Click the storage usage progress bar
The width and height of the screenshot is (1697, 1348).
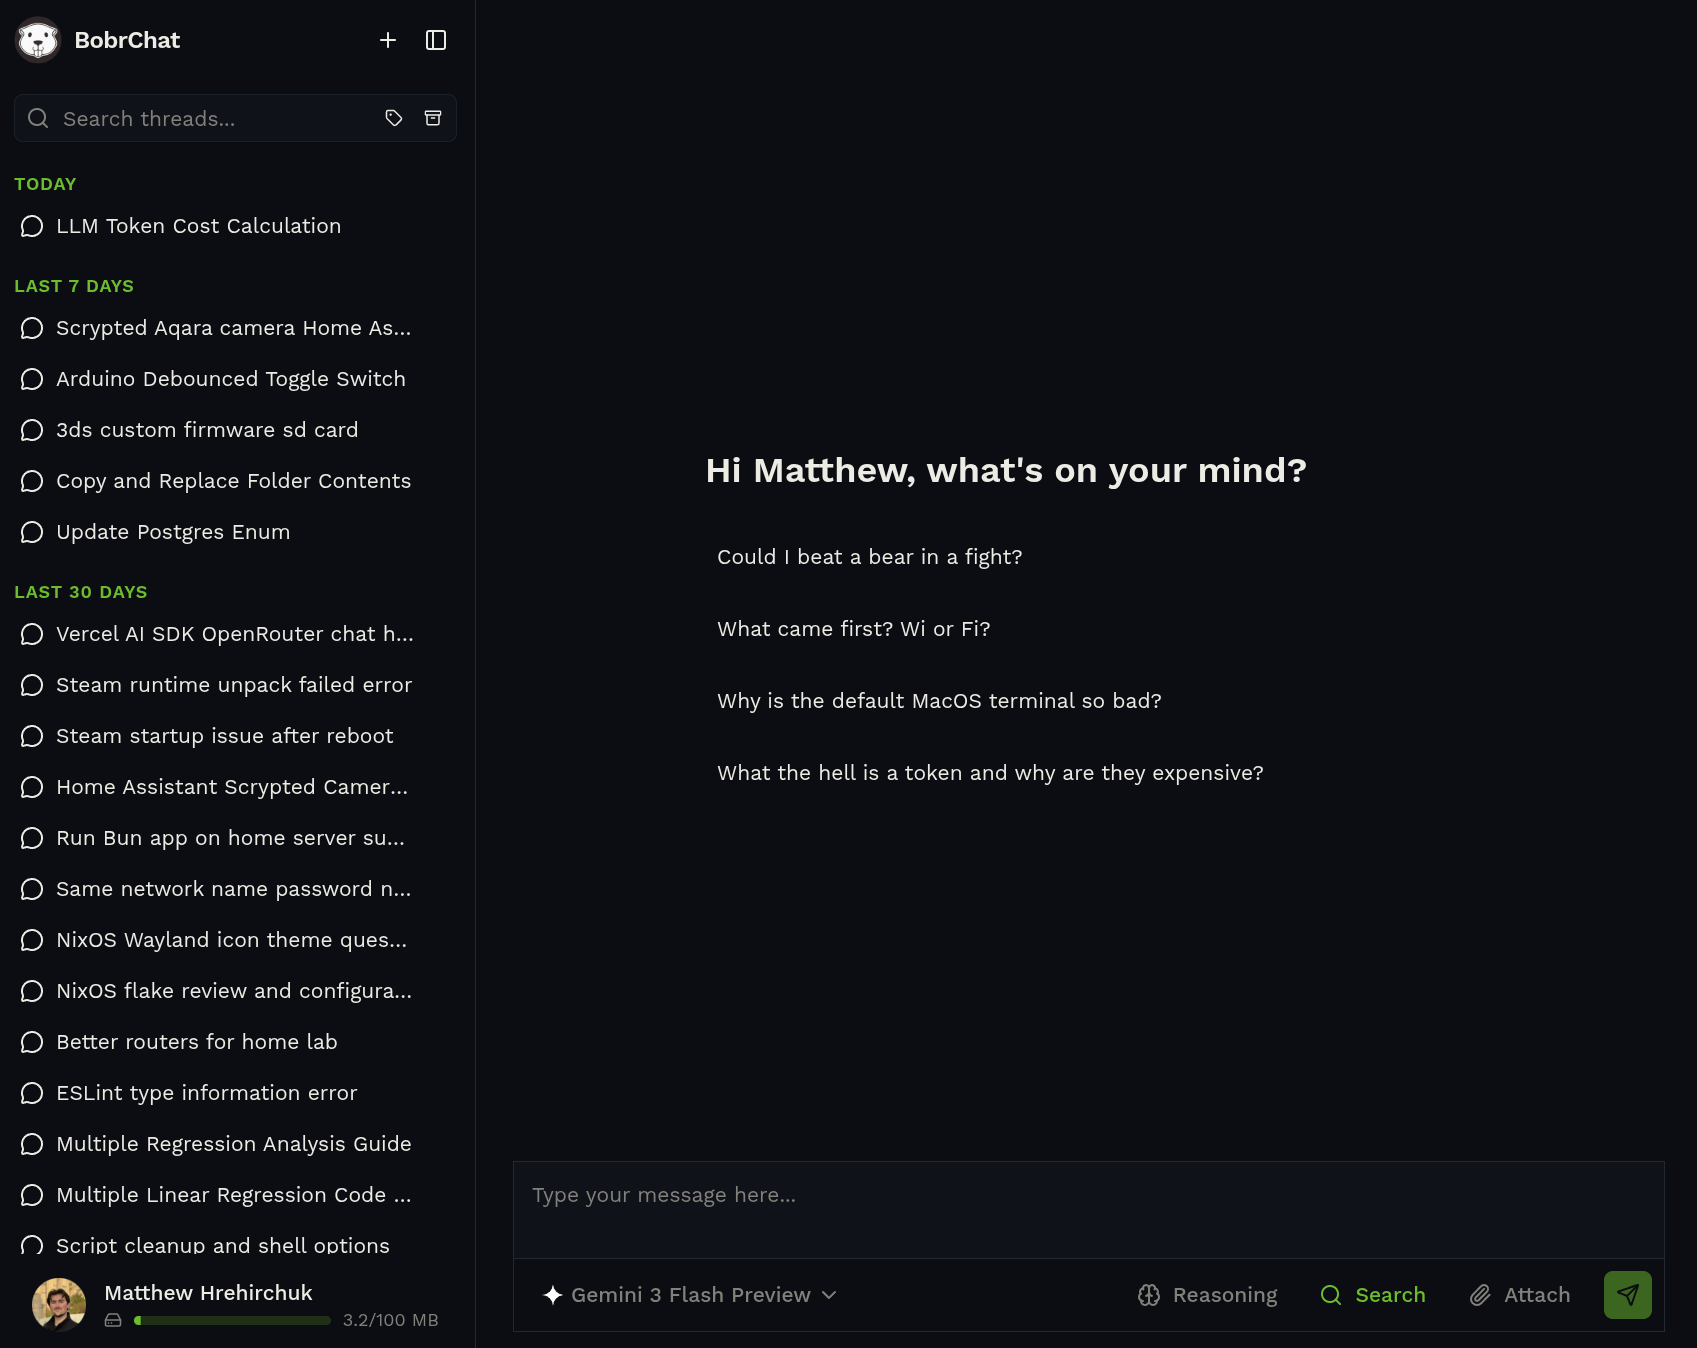[232, 1321]
